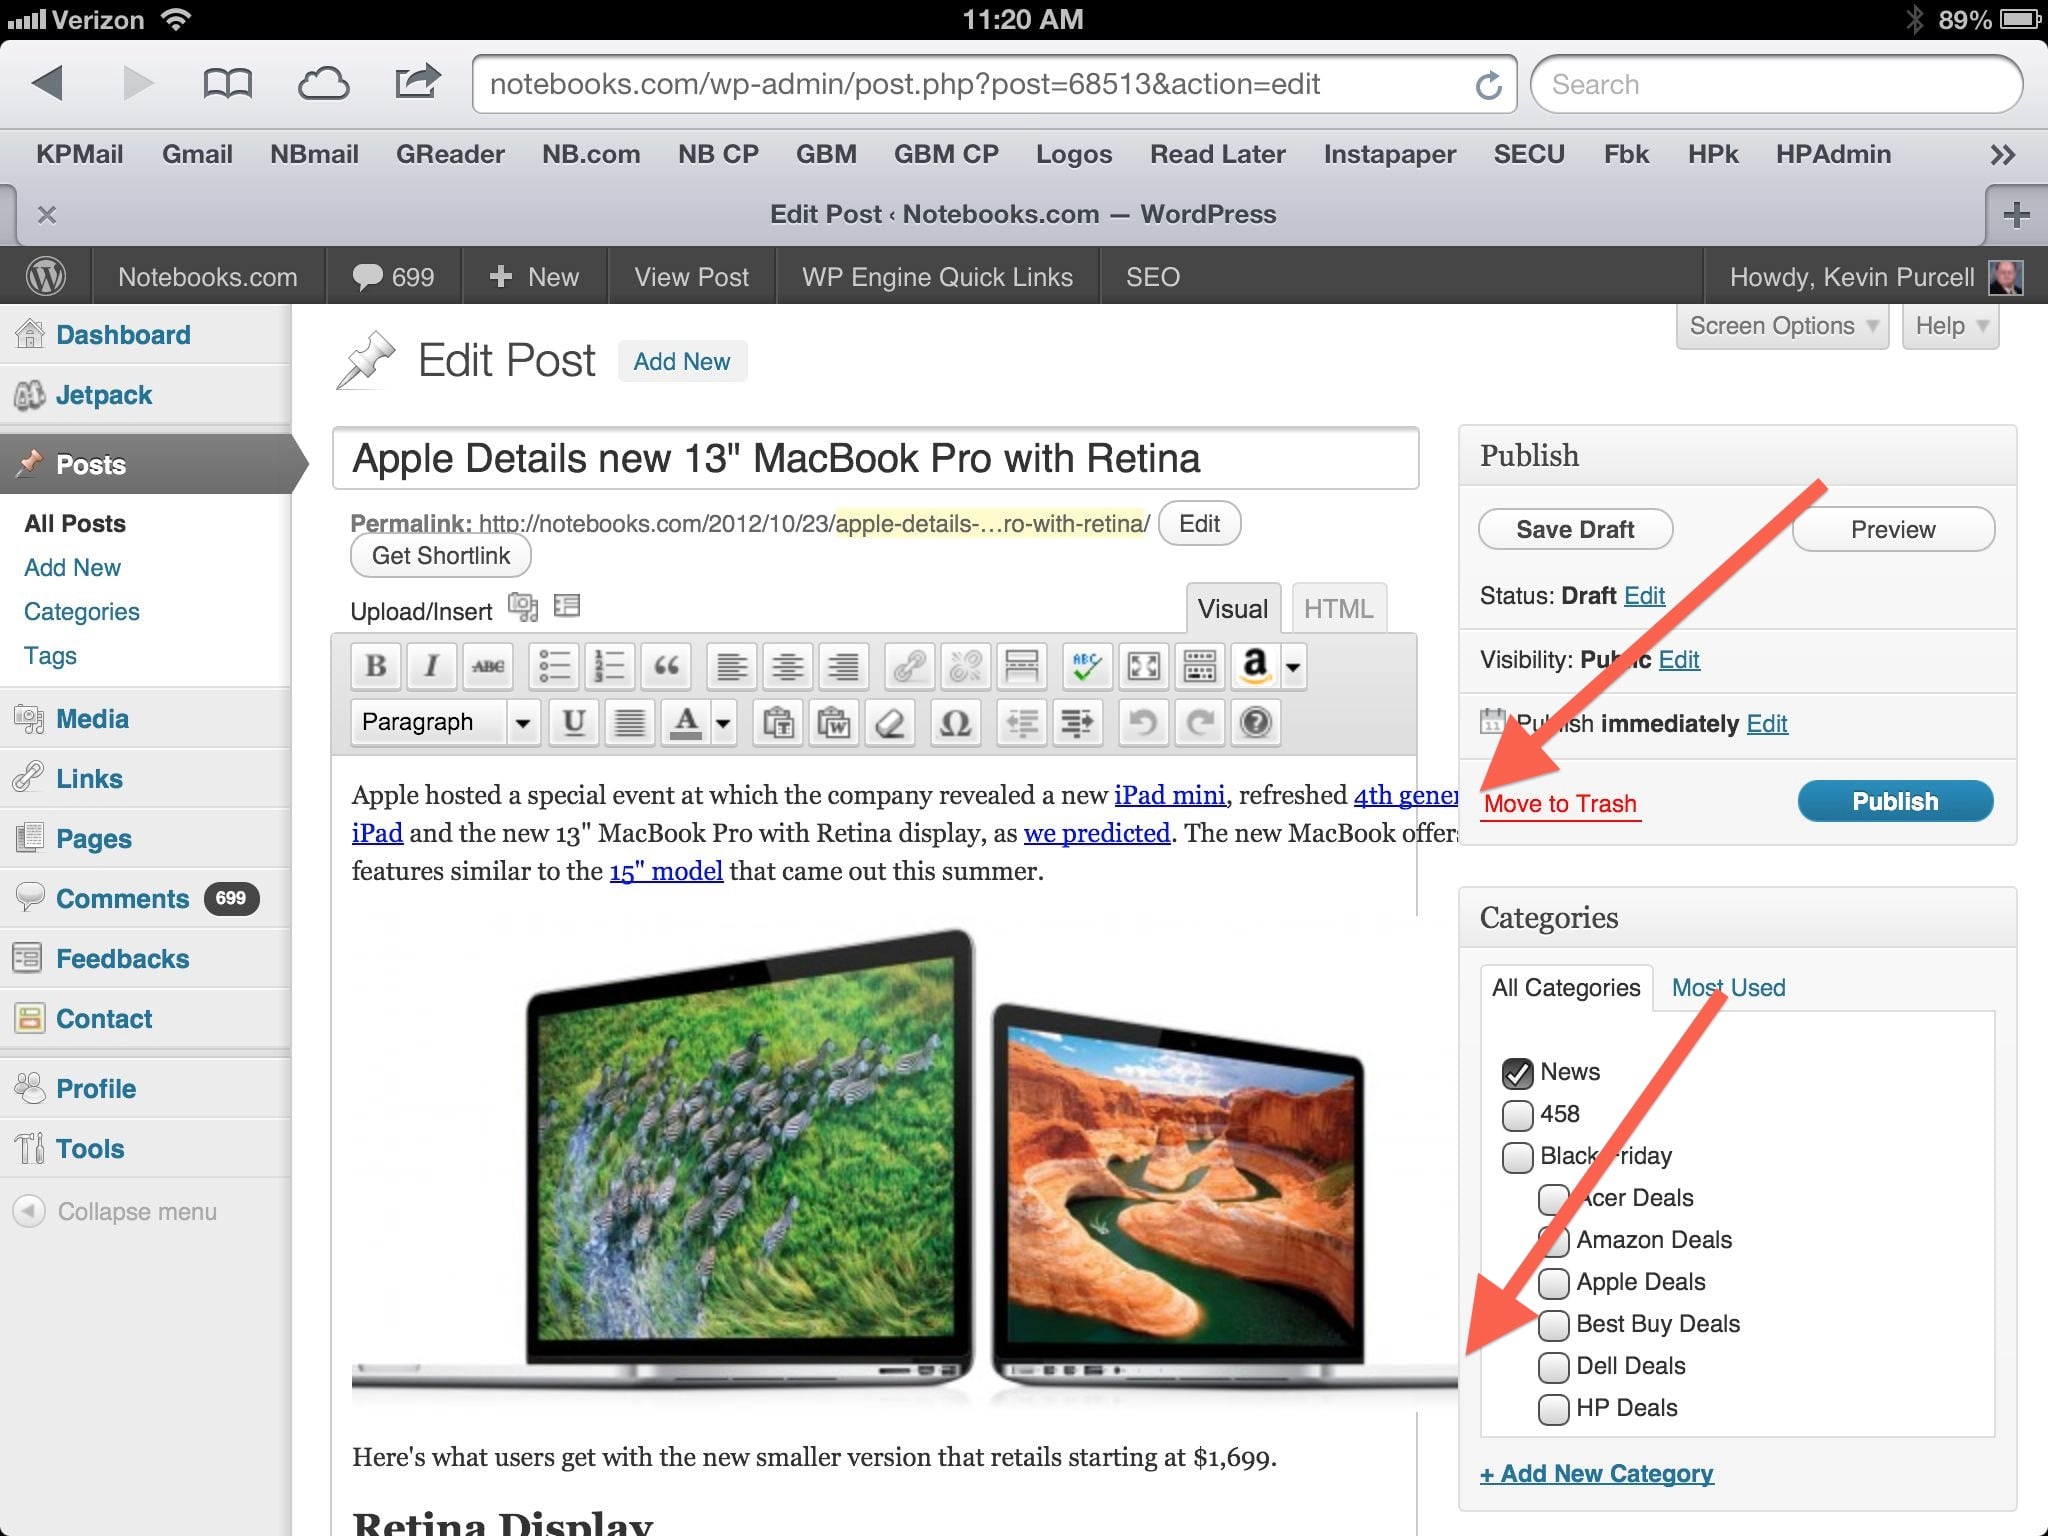Screen dimensions: 2048x1536
Task: Check the Best Buy Deals category
Action: [1553, 1325]
